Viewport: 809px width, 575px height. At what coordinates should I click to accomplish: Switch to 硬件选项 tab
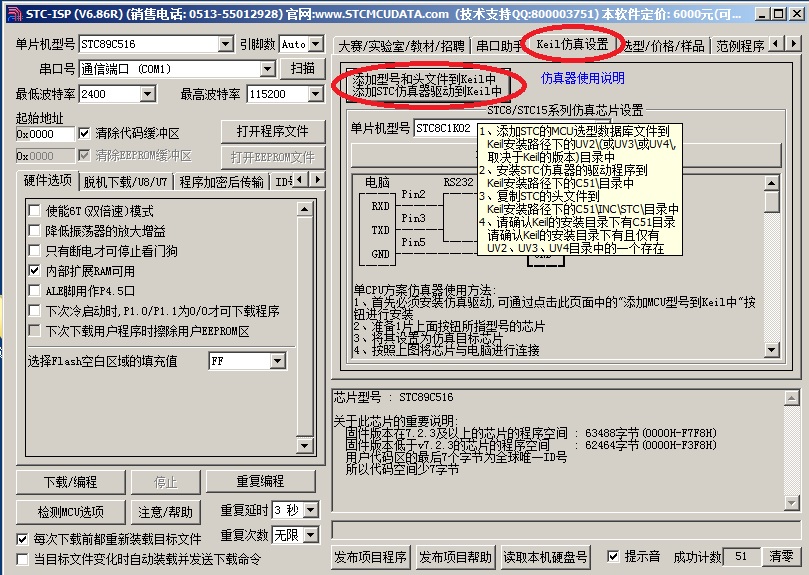click(47, 181)
